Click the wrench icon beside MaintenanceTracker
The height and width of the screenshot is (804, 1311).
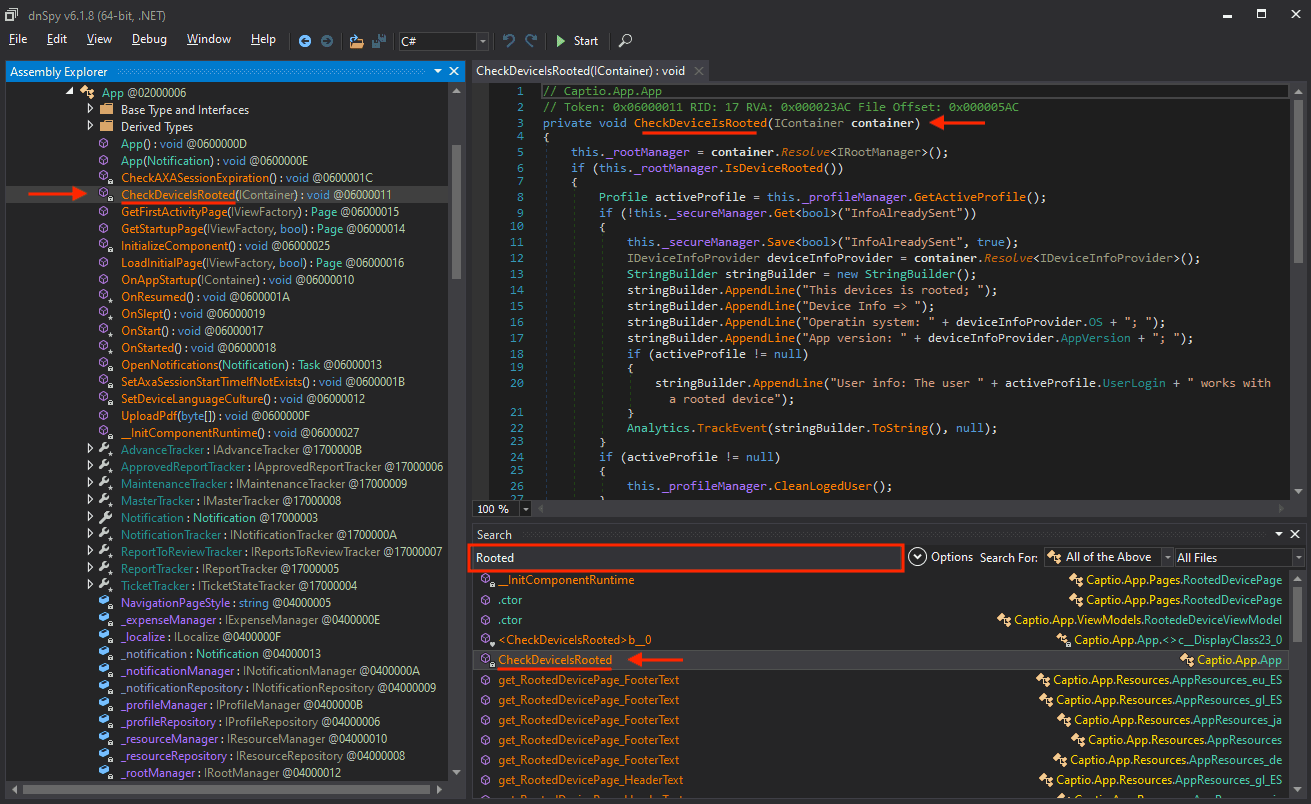click(x=106, y=483)
